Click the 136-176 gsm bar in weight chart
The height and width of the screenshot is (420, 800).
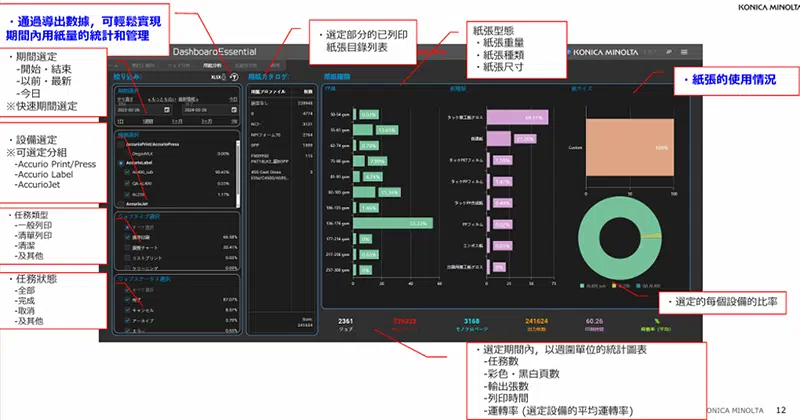[393, 223]
